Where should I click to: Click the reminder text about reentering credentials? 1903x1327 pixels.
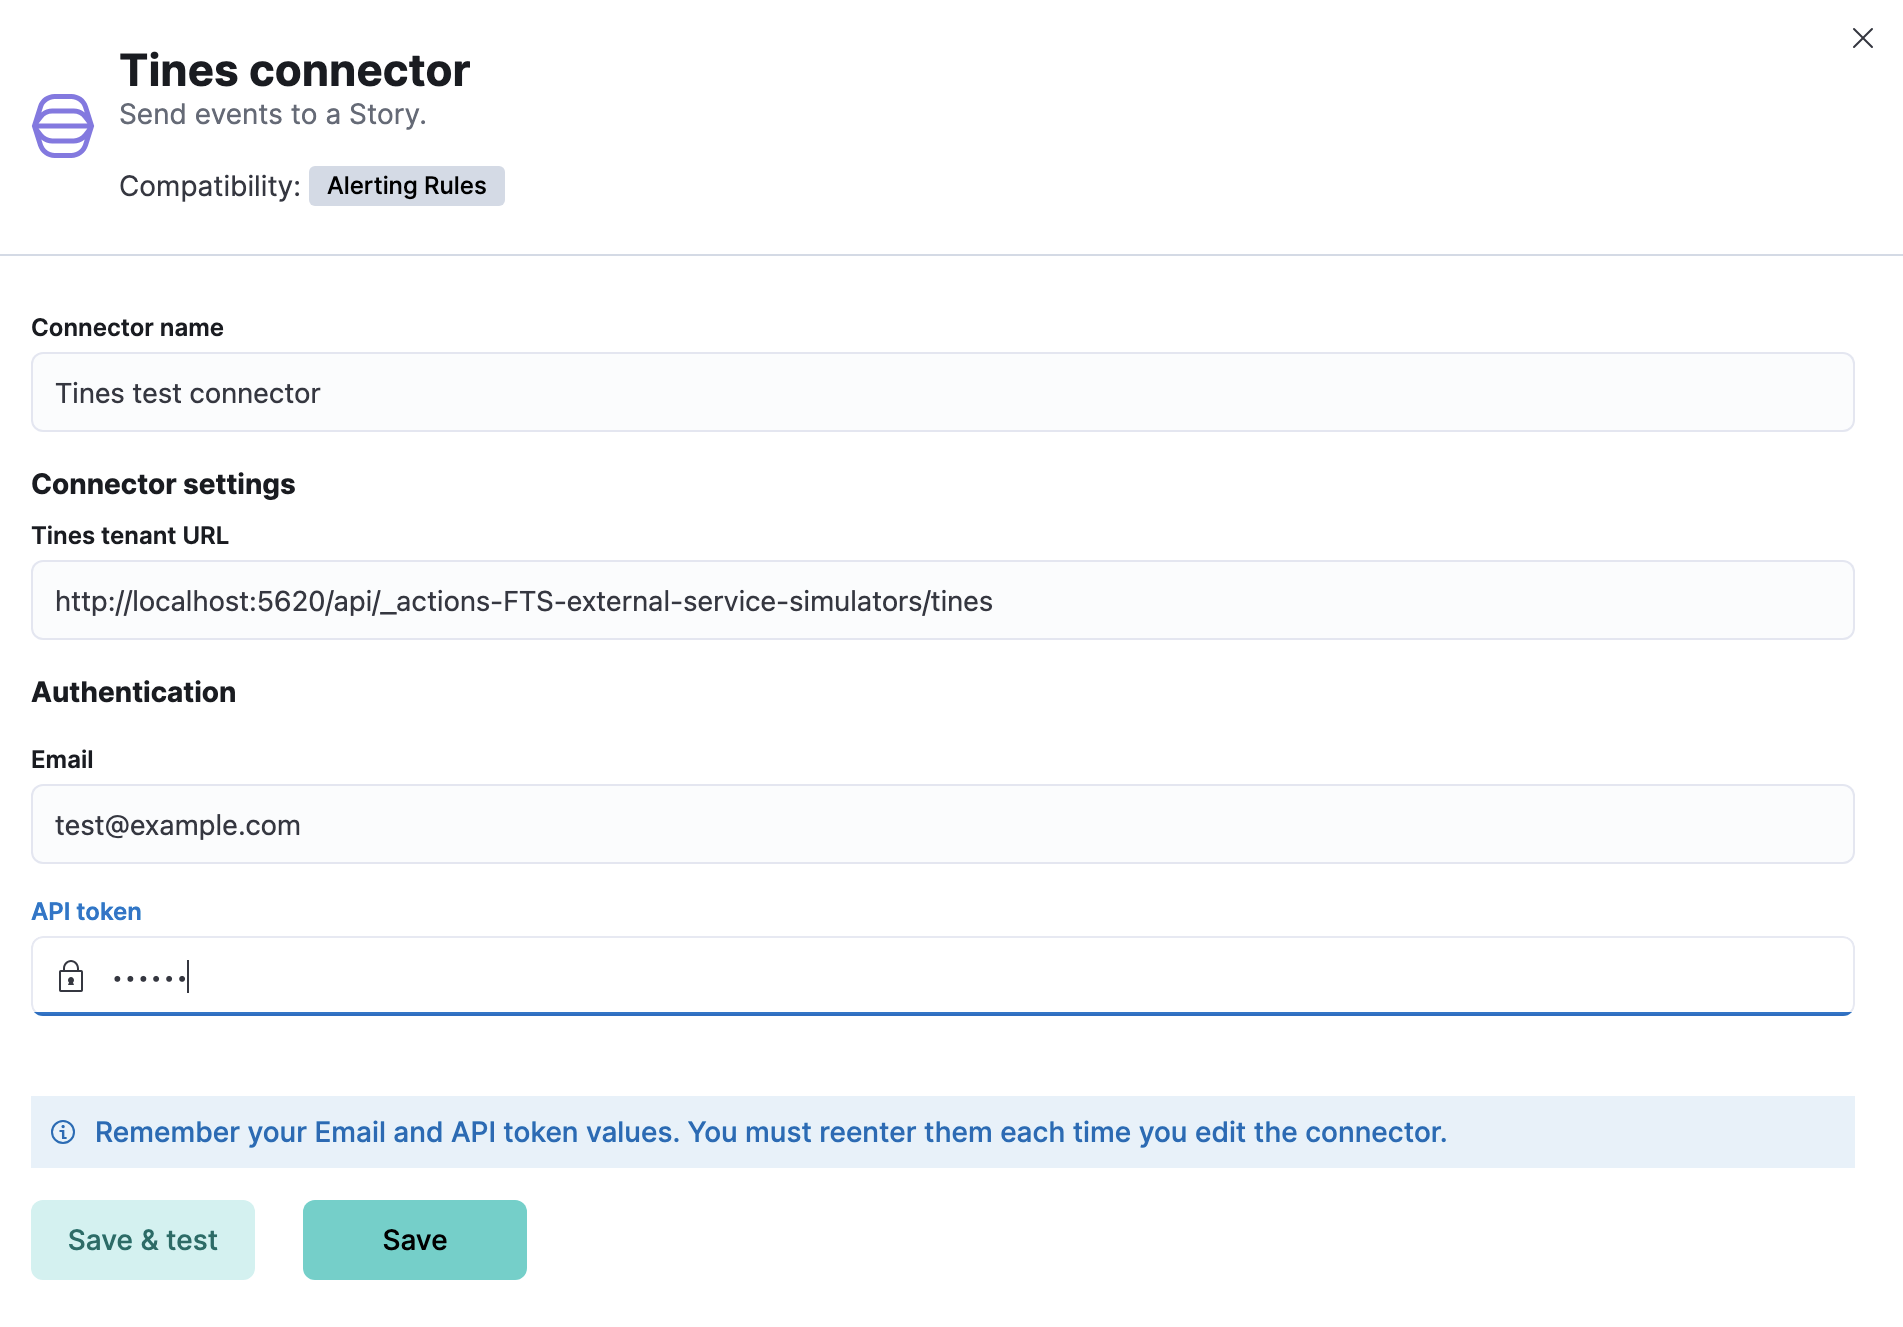click(770, 1132)
